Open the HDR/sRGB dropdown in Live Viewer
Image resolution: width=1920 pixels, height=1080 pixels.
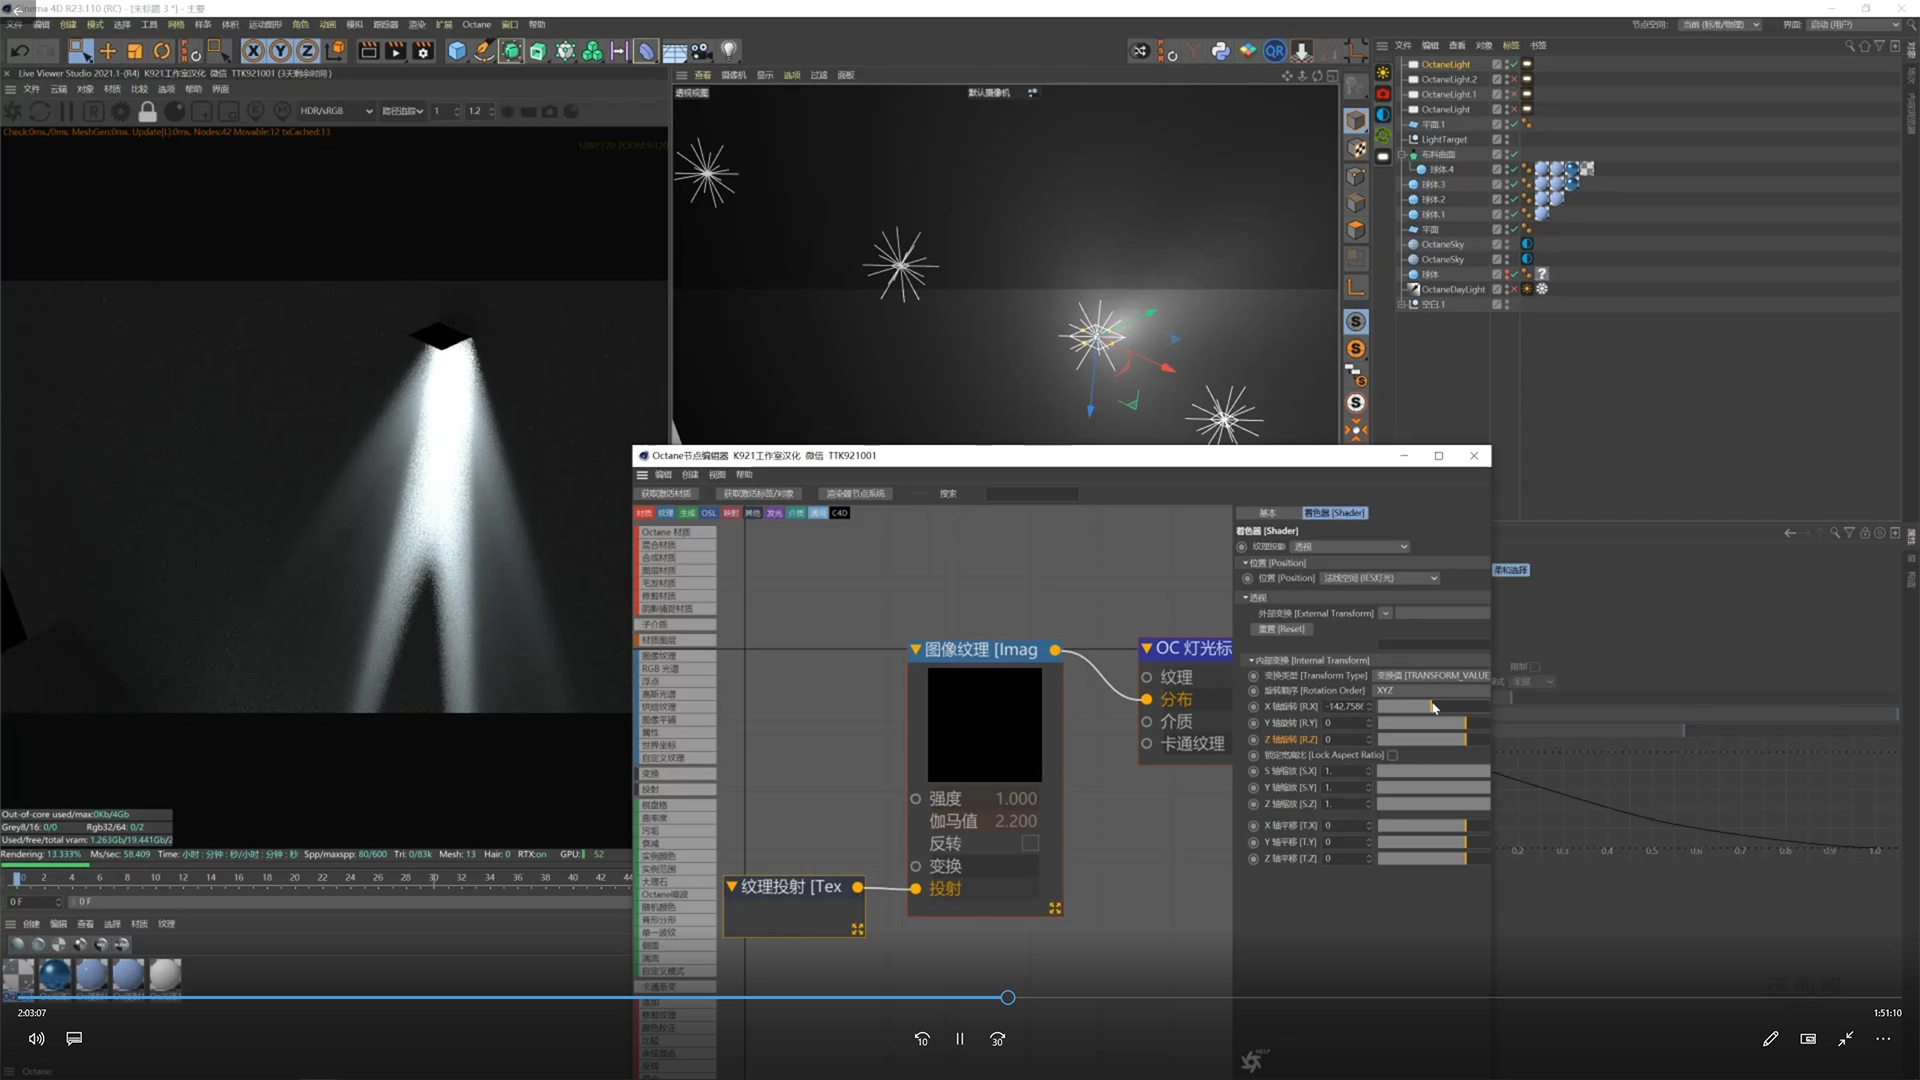(336, 111)
